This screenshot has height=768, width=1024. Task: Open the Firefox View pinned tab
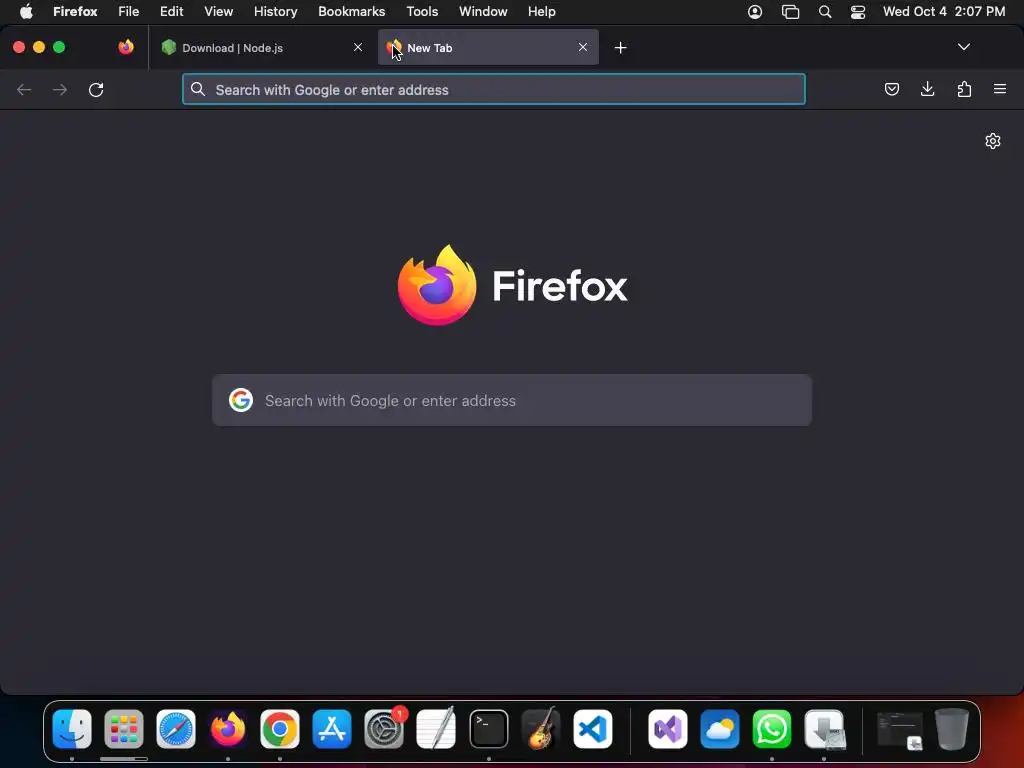click(126, 47)
